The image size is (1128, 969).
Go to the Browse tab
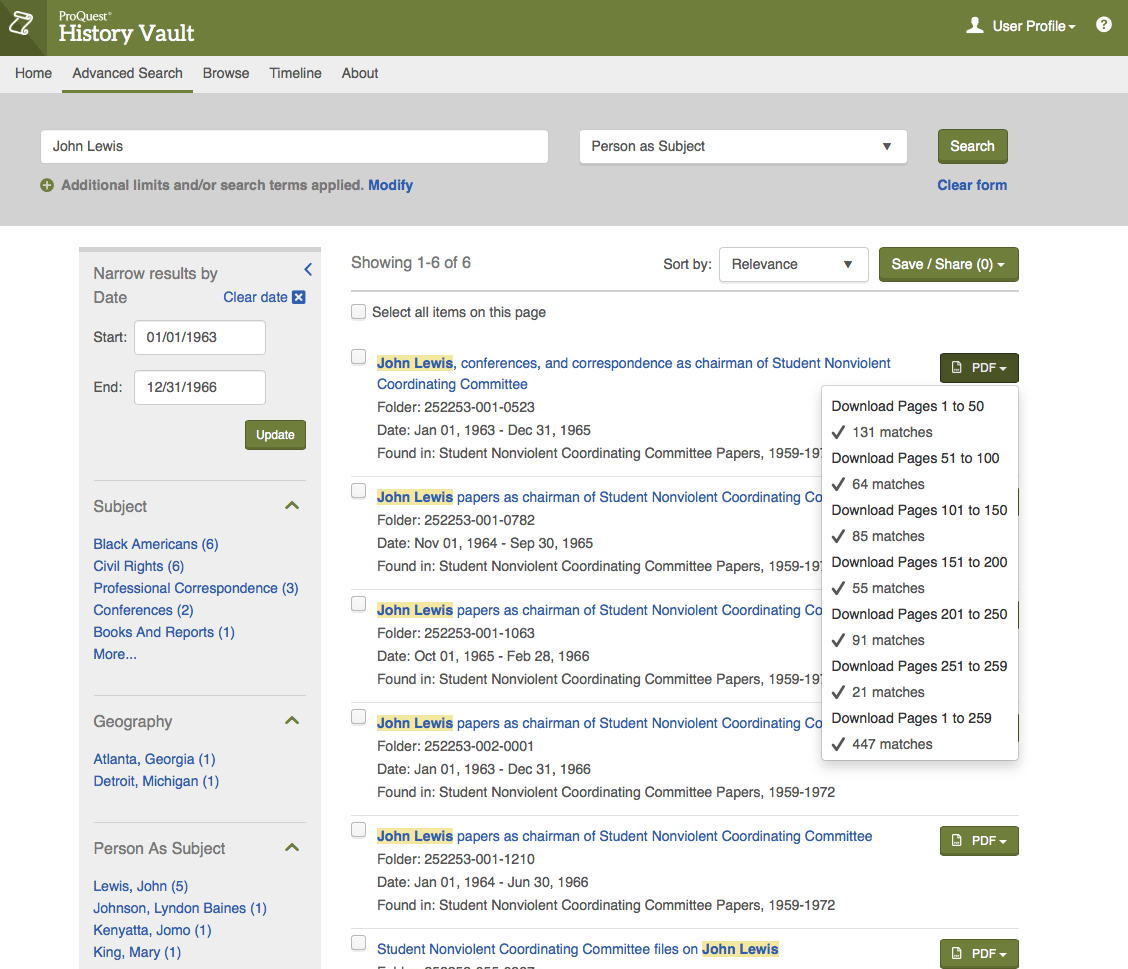[226, 73]
